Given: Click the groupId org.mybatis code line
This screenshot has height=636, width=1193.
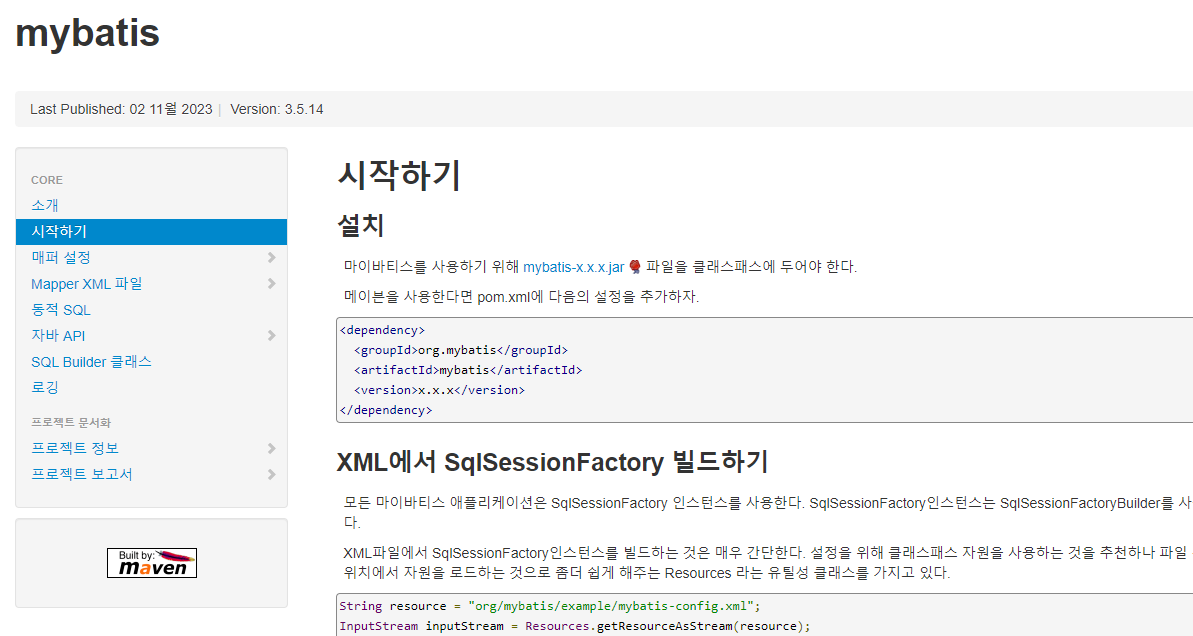Looking at the screenshot, I should [x=461, y=350].
